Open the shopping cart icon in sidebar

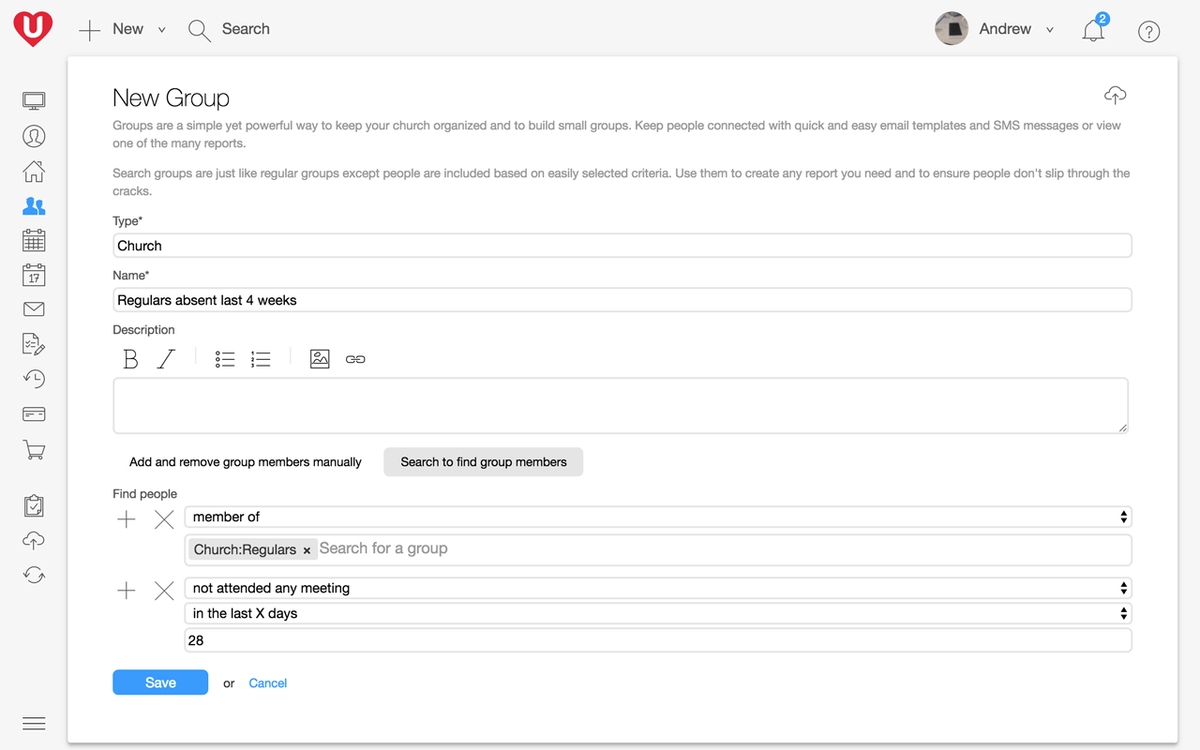point(34,450)
